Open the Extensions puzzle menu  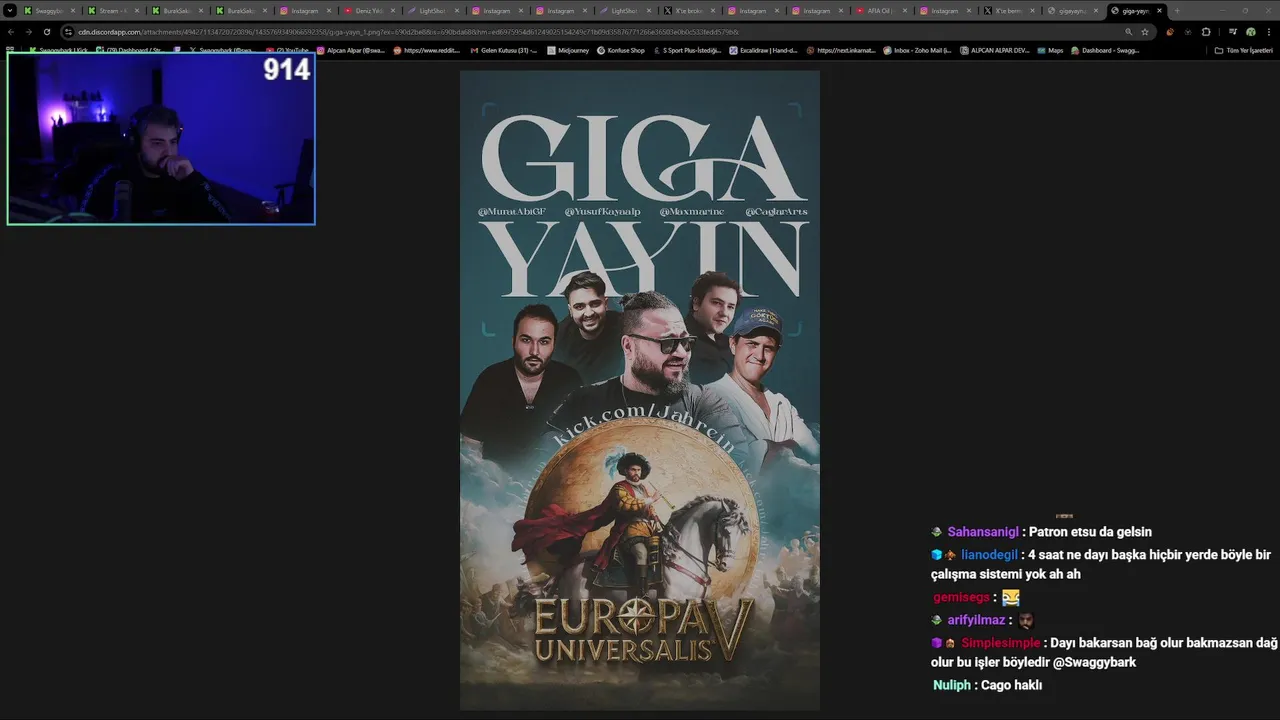pos(1206,31)
